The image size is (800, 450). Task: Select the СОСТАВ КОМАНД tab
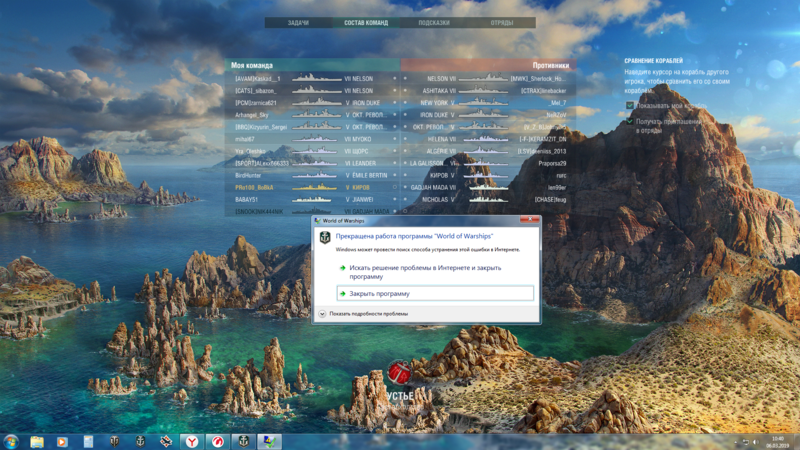(366, 23)
